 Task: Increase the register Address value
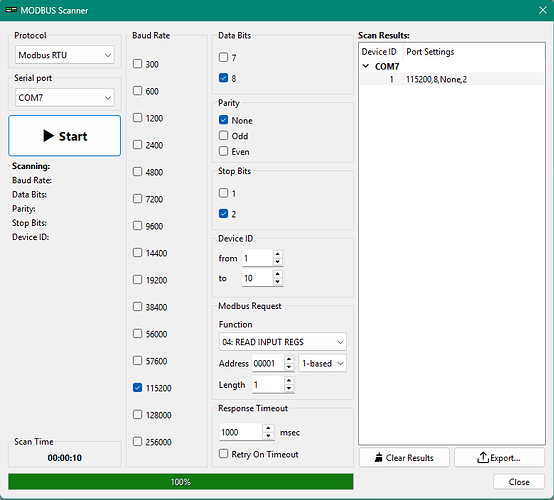(289, 359)
